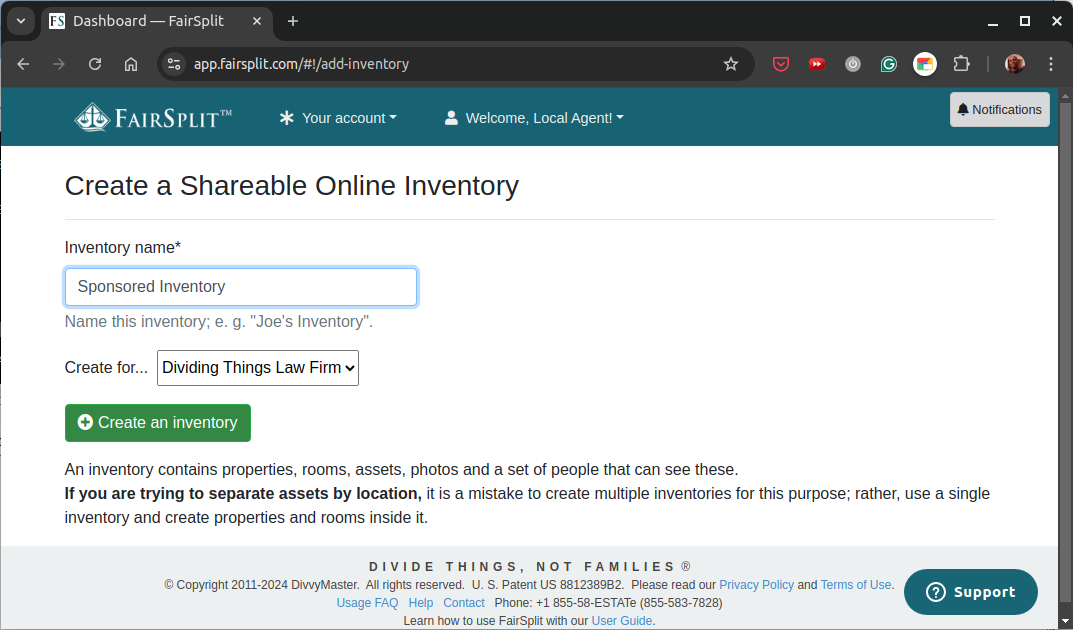Click the plus icon on Create button
This screenshot has width=1073, height=630.
click(85, 422)
